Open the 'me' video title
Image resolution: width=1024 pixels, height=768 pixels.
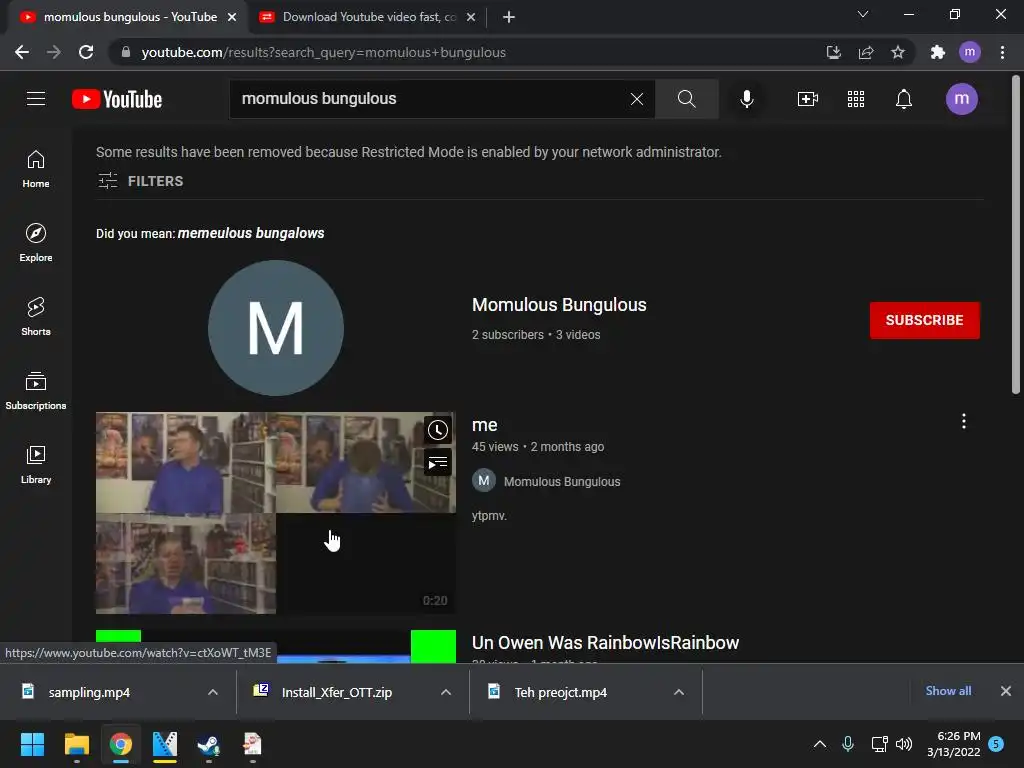point(485,425)
